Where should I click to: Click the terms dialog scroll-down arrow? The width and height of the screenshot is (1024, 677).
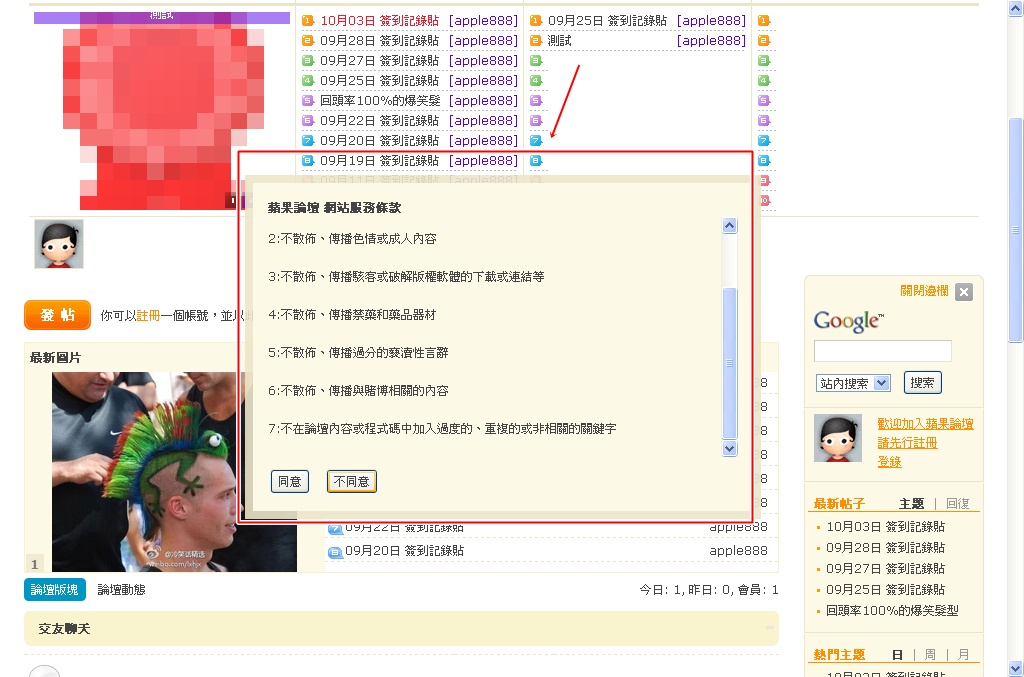point(730,448)
